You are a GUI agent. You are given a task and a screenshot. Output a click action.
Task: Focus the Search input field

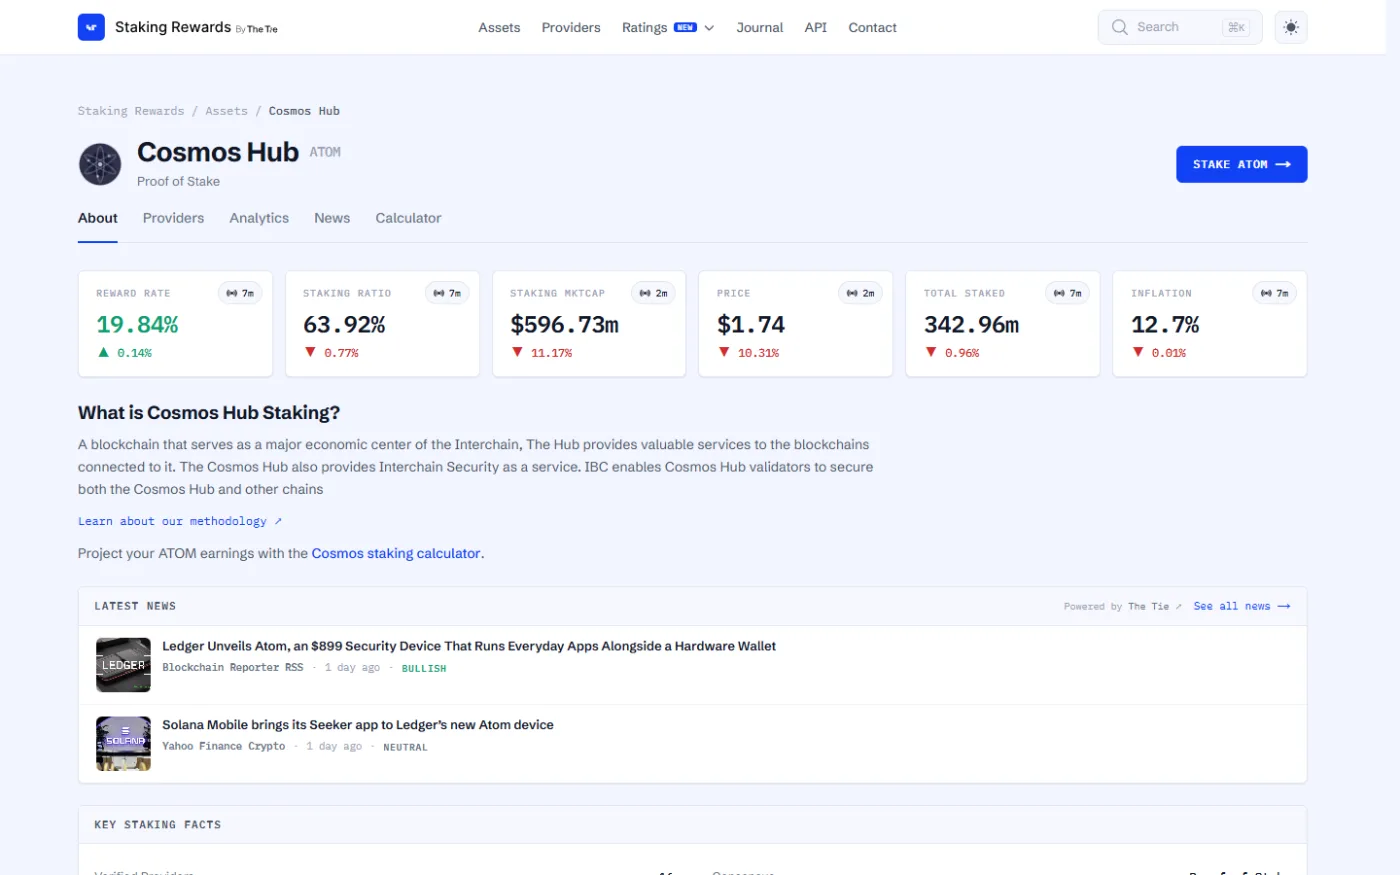tap(1180, 27)
